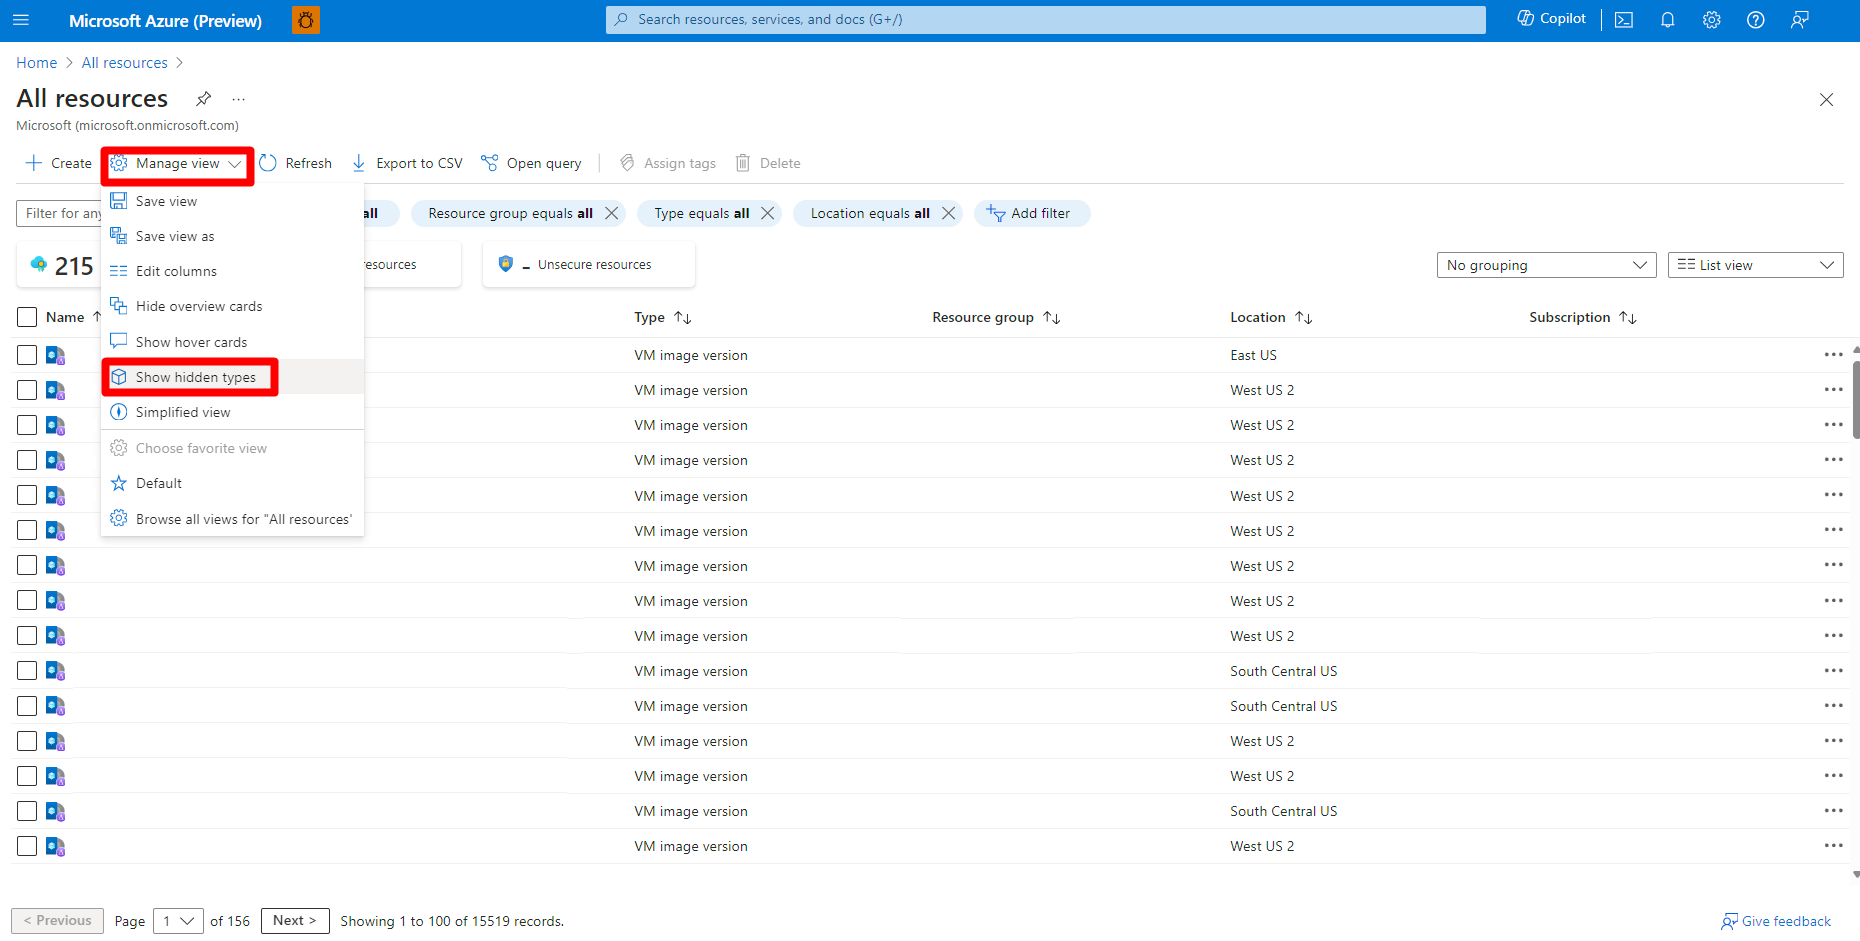This screenshot has height=941, width=1860.
Task: Click Create plus button
Action: point(59,163)
